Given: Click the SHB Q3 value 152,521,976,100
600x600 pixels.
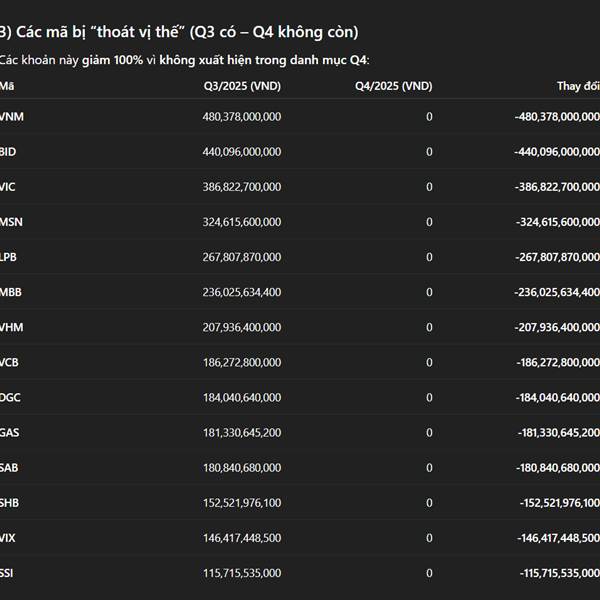Looking at the screenshot, I should [241, 502].
